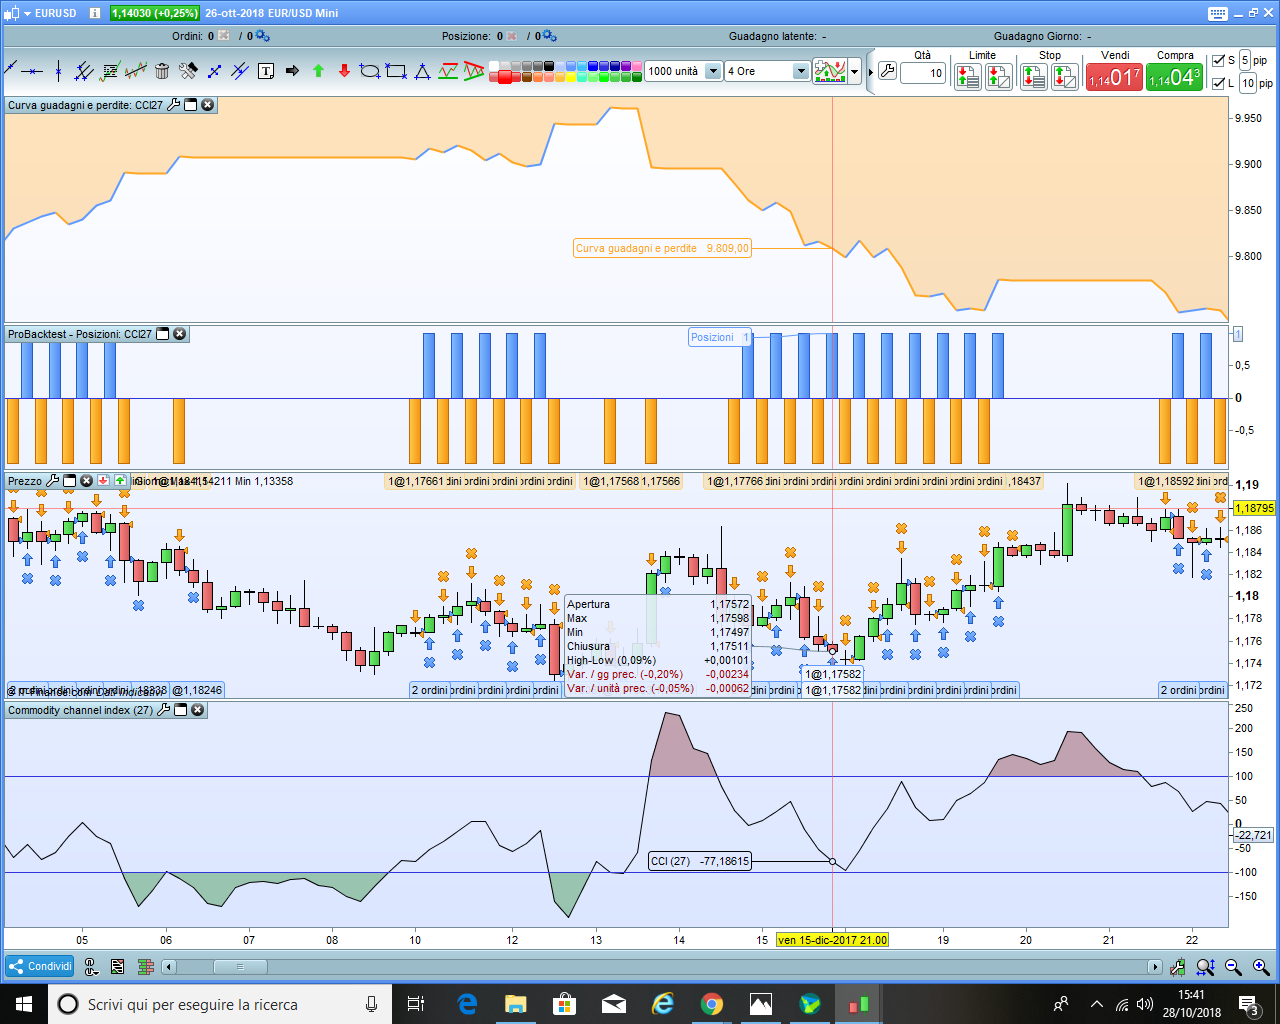Click the Vendi sell price button
The width and height of the screenshot is (1280, 1024).
point(1114,77)
